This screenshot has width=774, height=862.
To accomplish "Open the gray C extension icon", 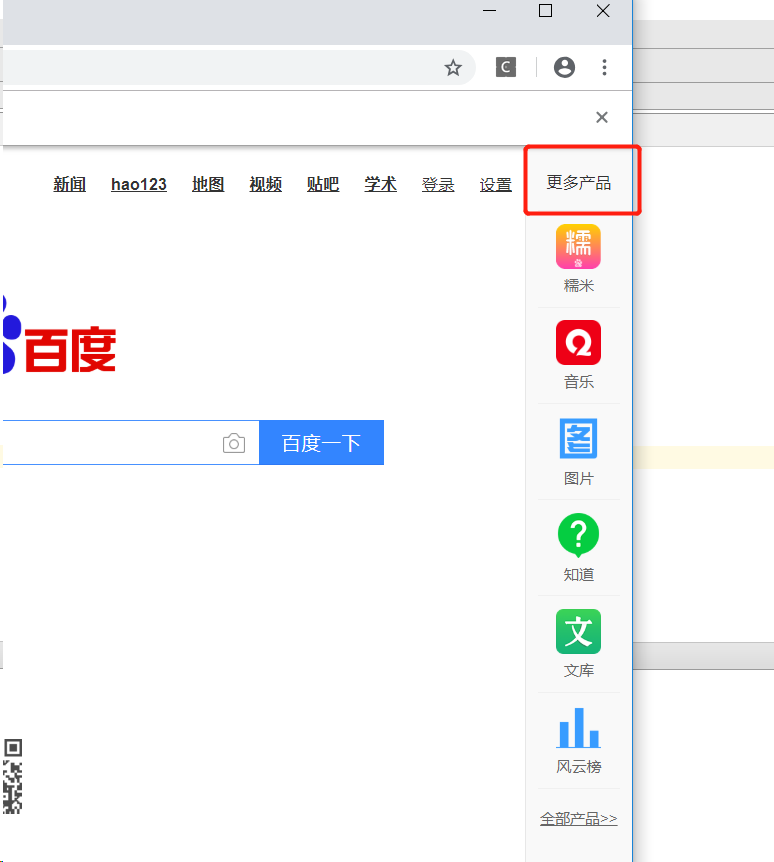I will click(x=506, y=68).
